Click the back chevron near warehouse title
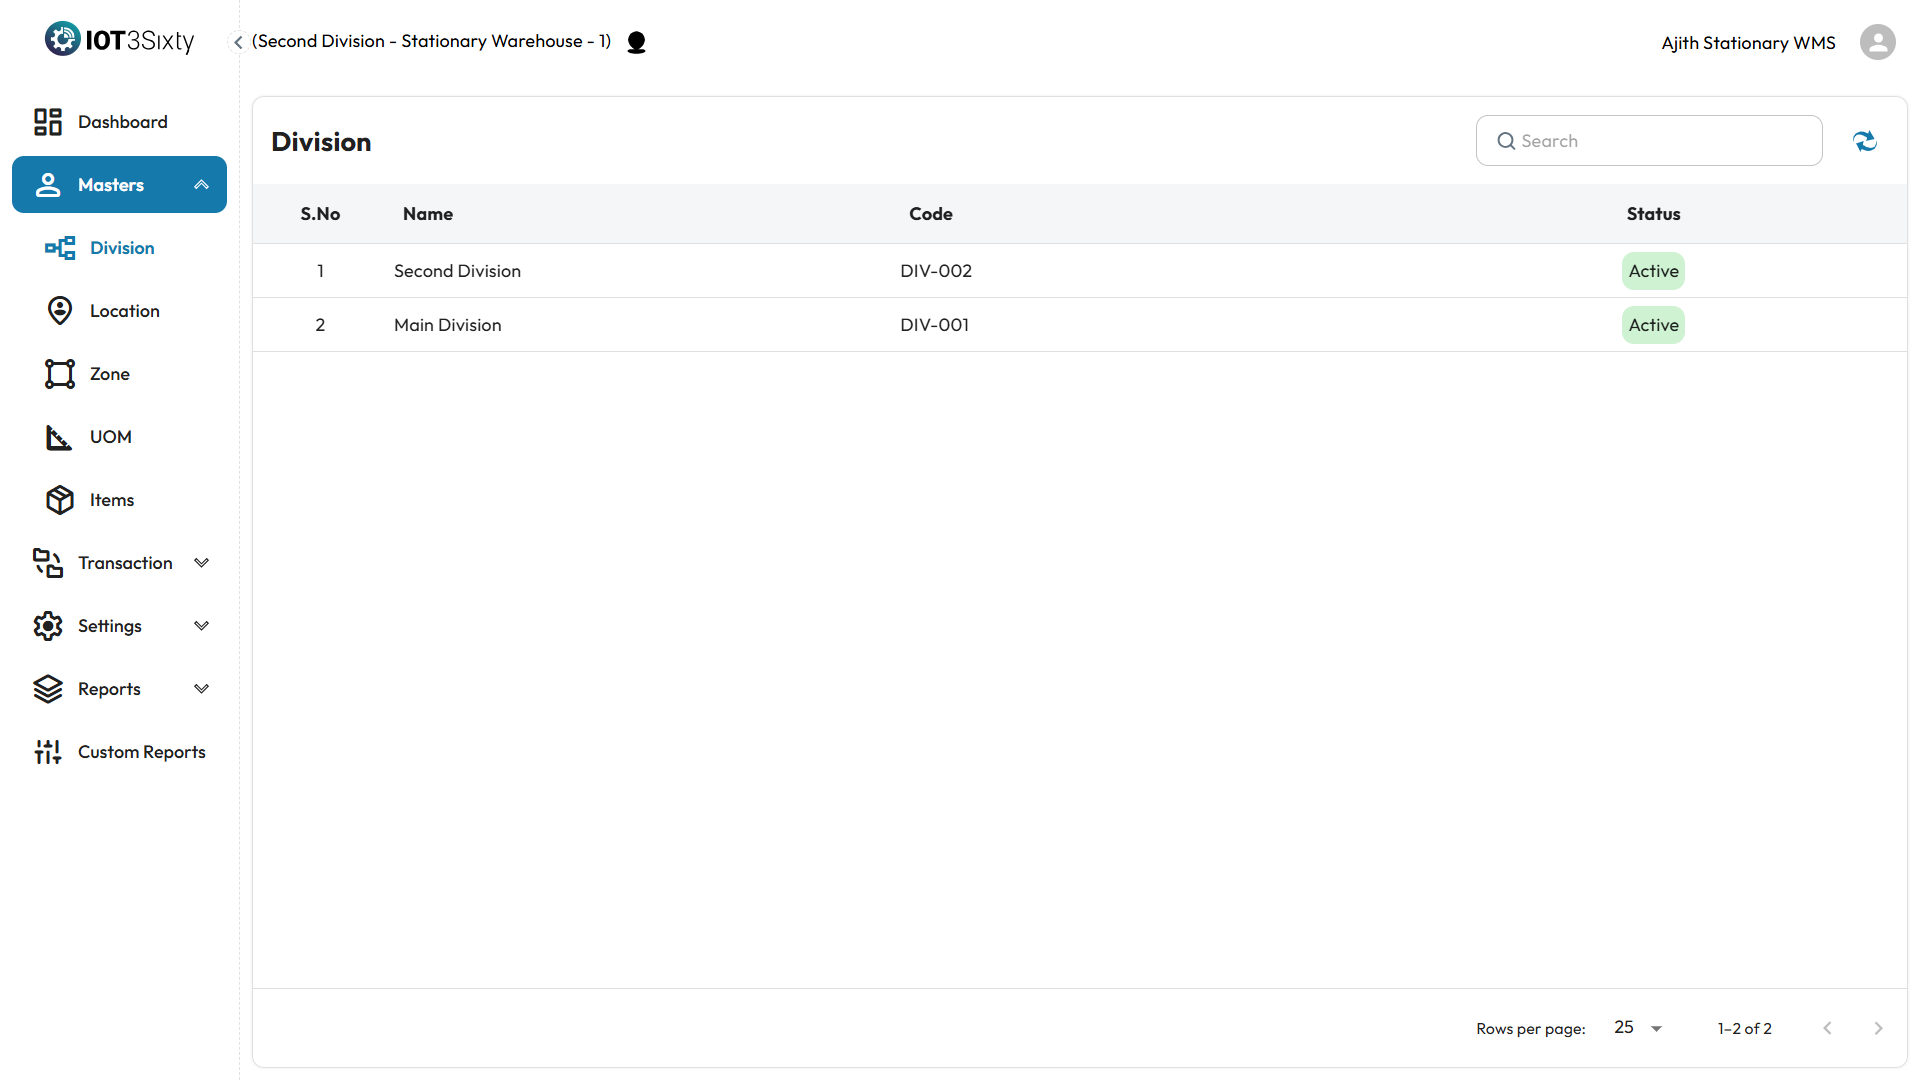 pyautogui.click(x=238, y=42)
